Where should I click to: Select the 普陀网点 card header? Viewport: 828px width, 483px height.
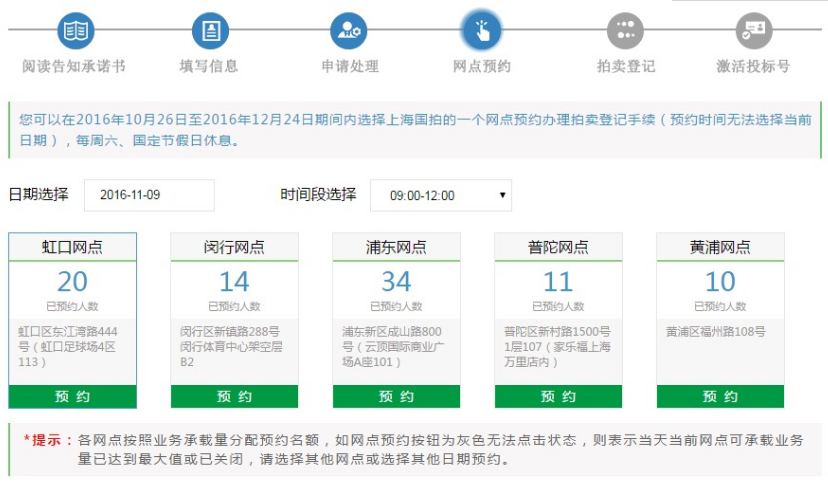click(x=558, y=247)
